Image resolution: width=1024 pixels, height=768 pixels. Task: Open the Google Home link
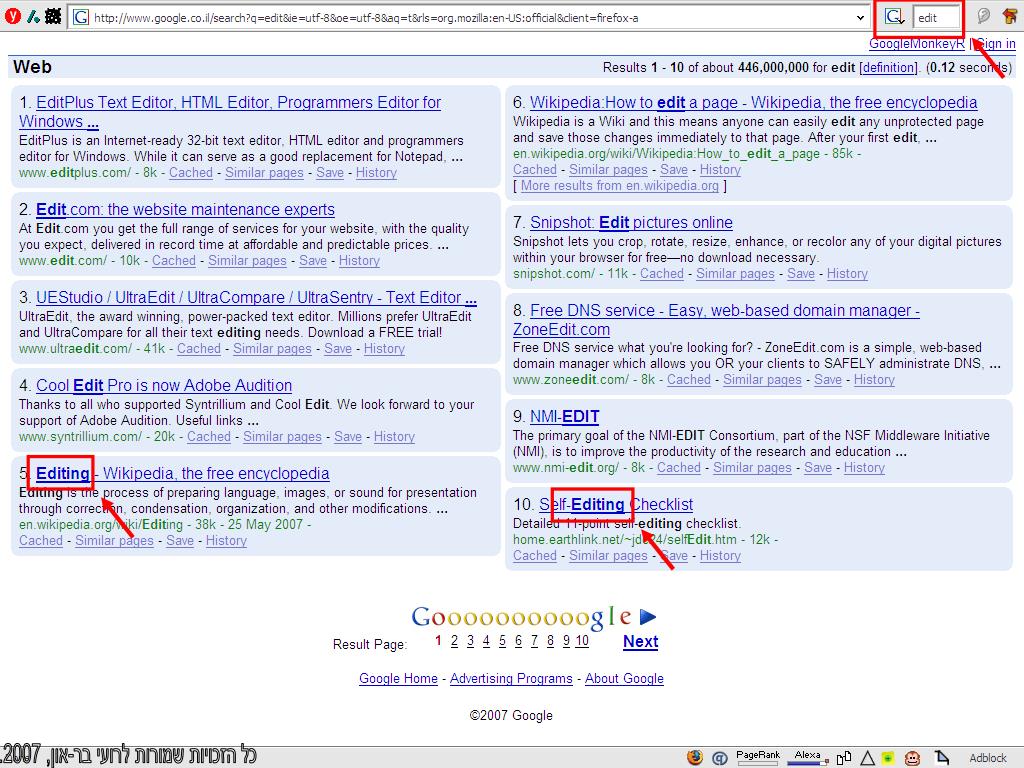(398, 679)
